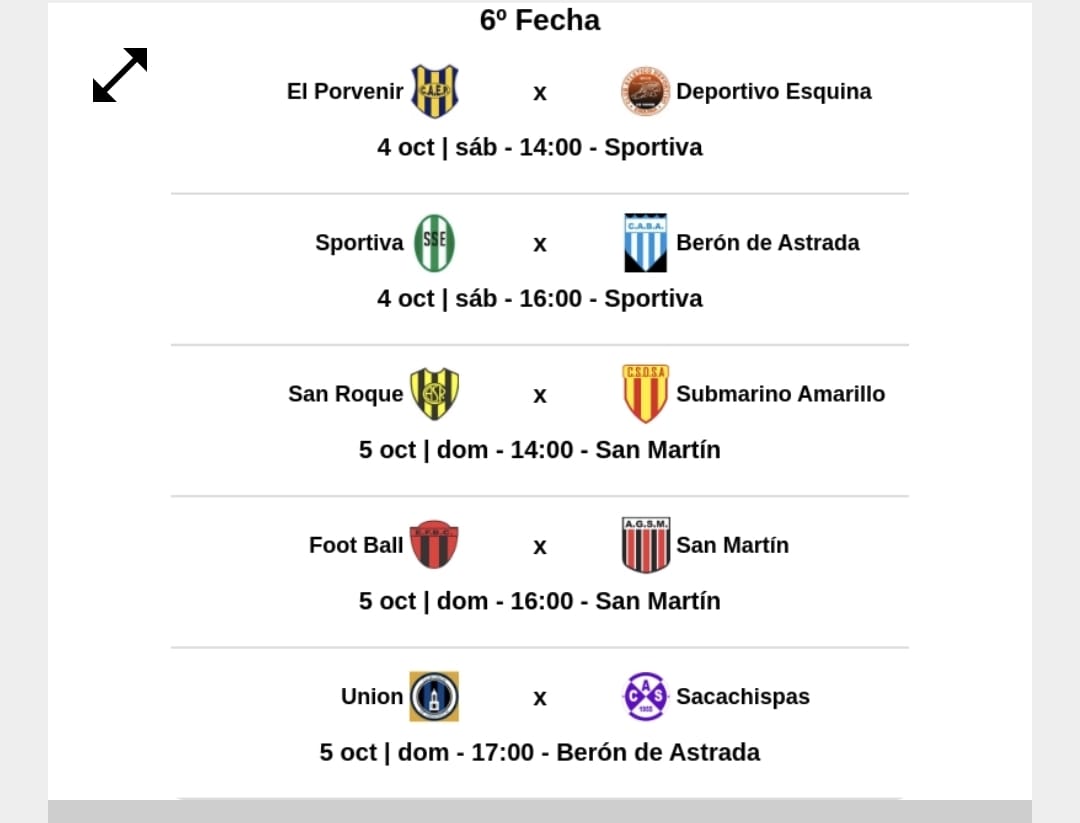This screenshot has width=1080, height=823.
Task: Click the El Porvenir team crest
Action: [434, 92]
